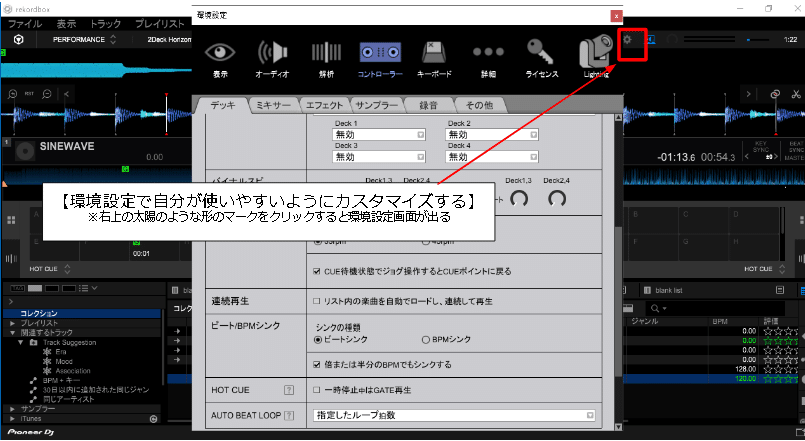The height and width of the screenshot is (441, 805).
Task: Switch to the ミキサー tab
Action: click(x=273, y=105)
